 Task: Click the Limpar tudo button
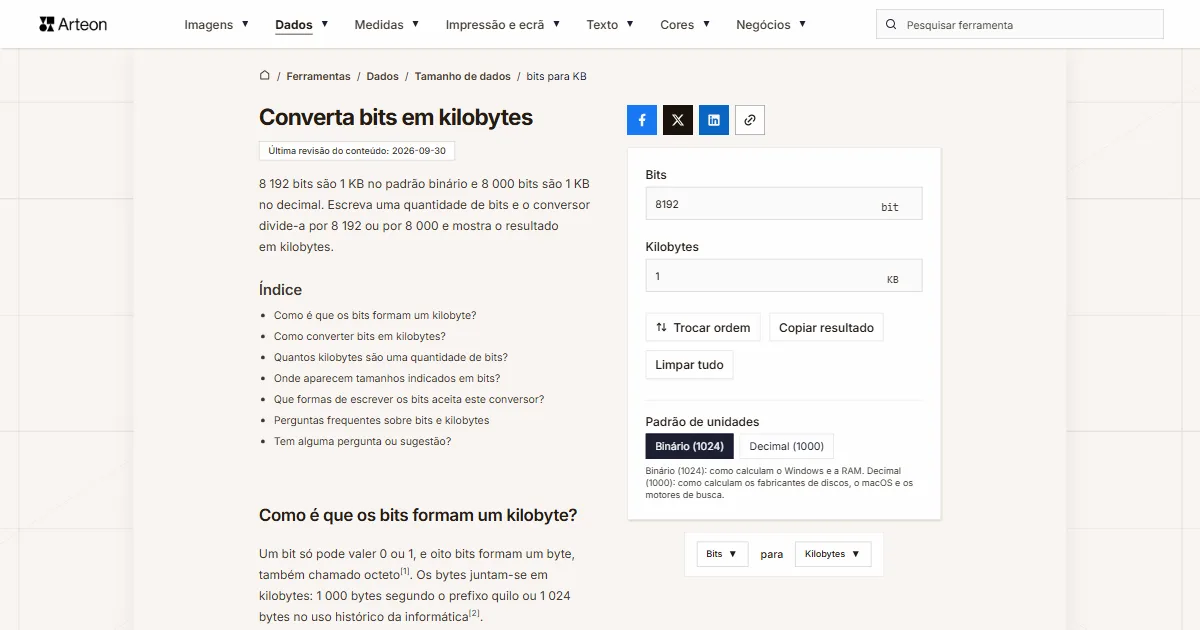tap(689, 365)
